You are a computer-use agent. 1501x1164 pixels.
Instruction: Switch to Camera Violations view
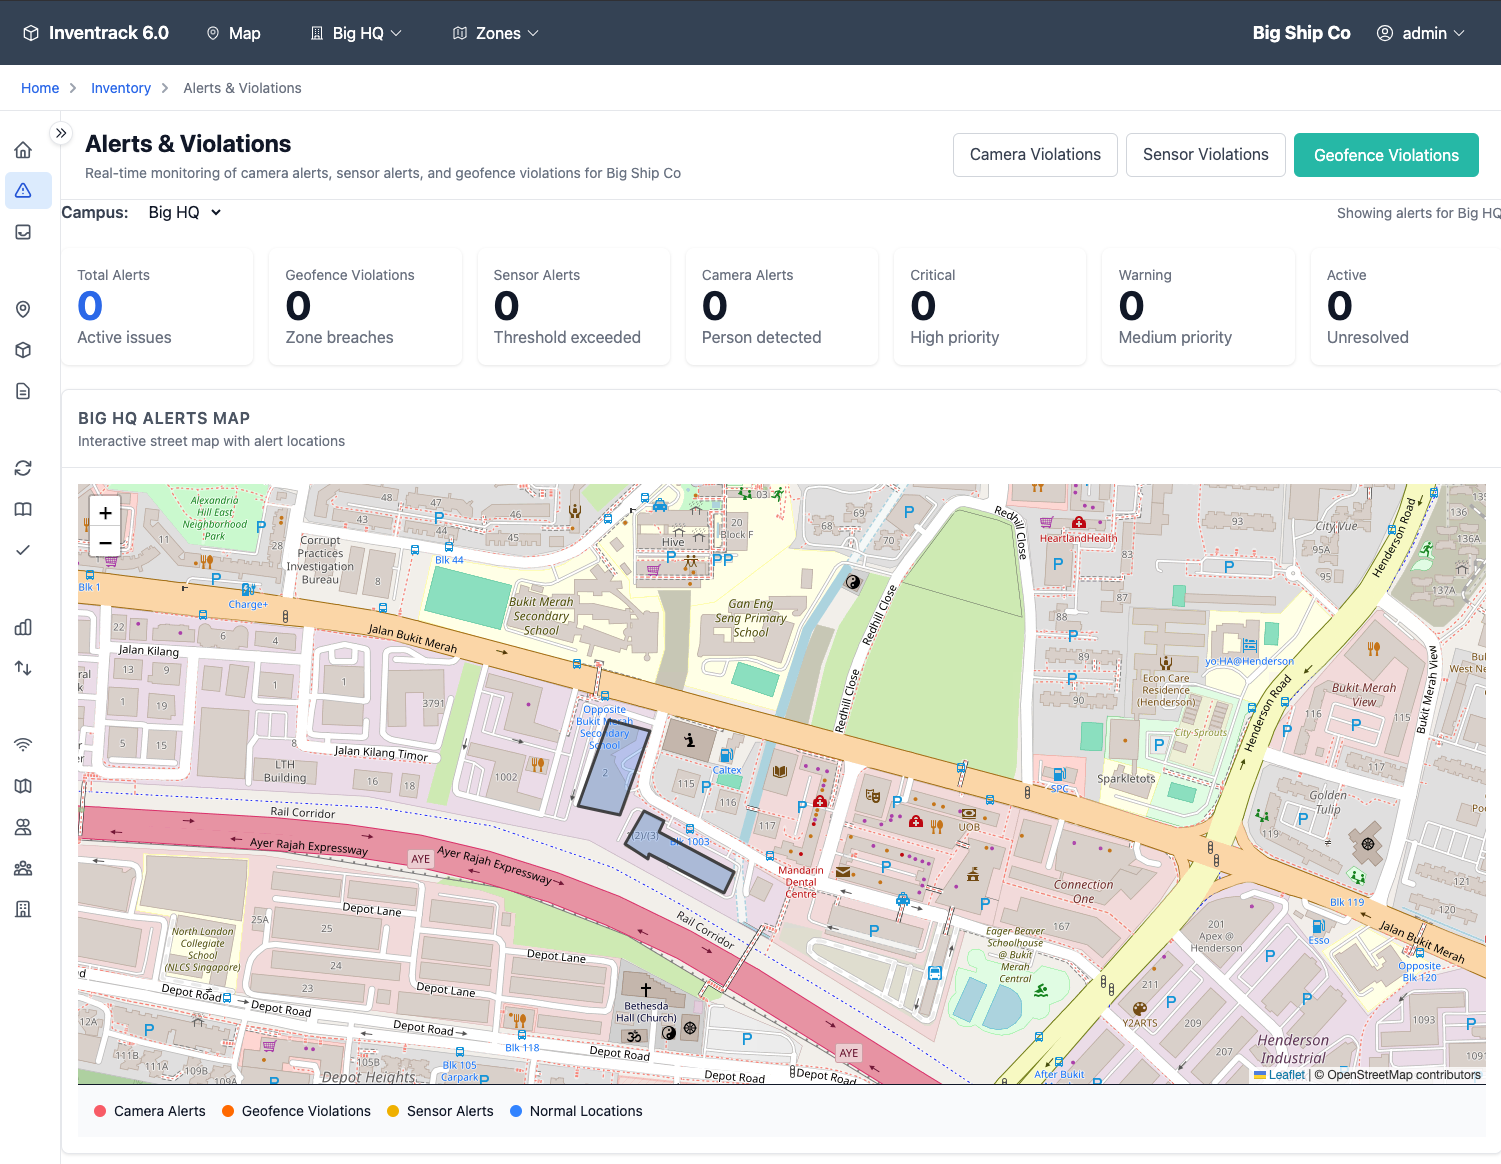click(x=1034, y=154)
